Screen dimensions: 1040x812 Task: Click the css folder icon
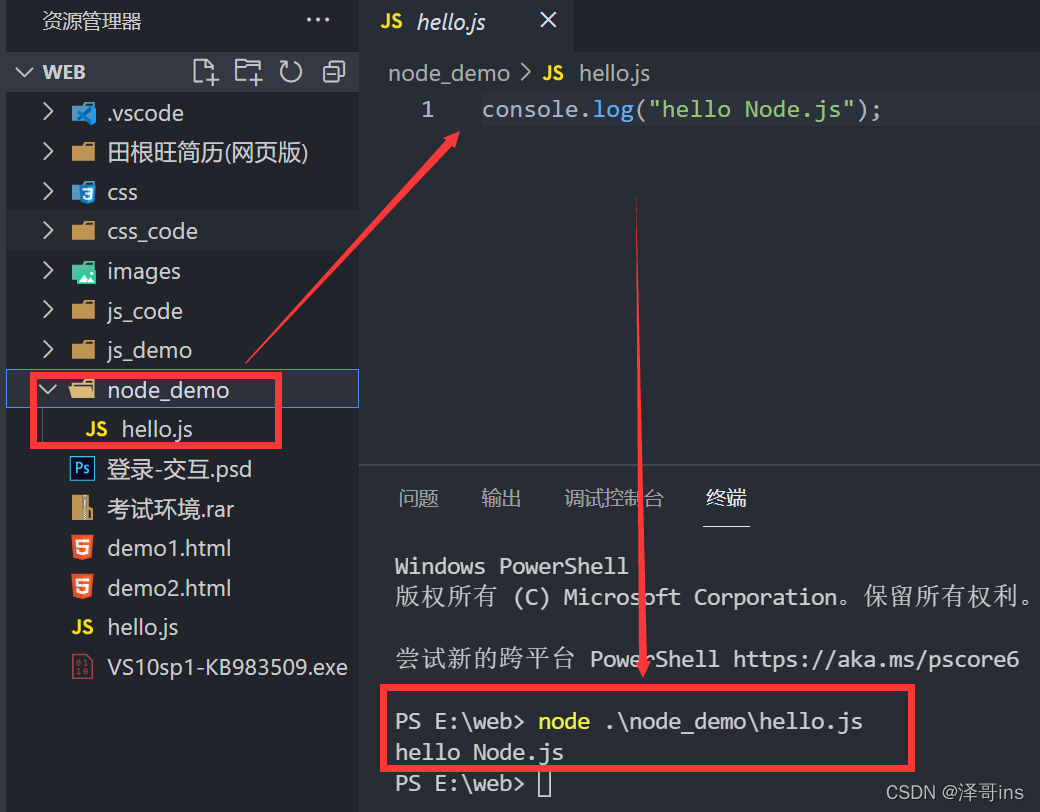[x=84, y=192]
